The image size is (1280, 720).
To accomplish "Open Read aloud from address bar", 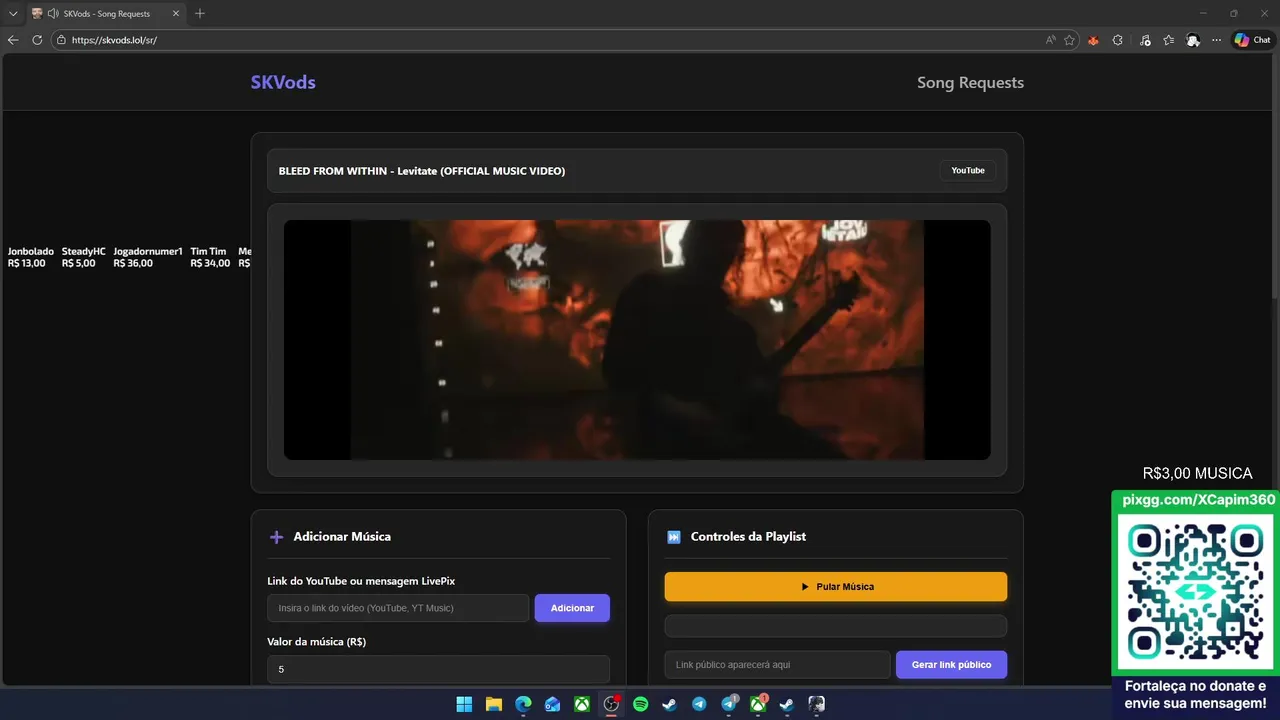I will click(1050, 40).
